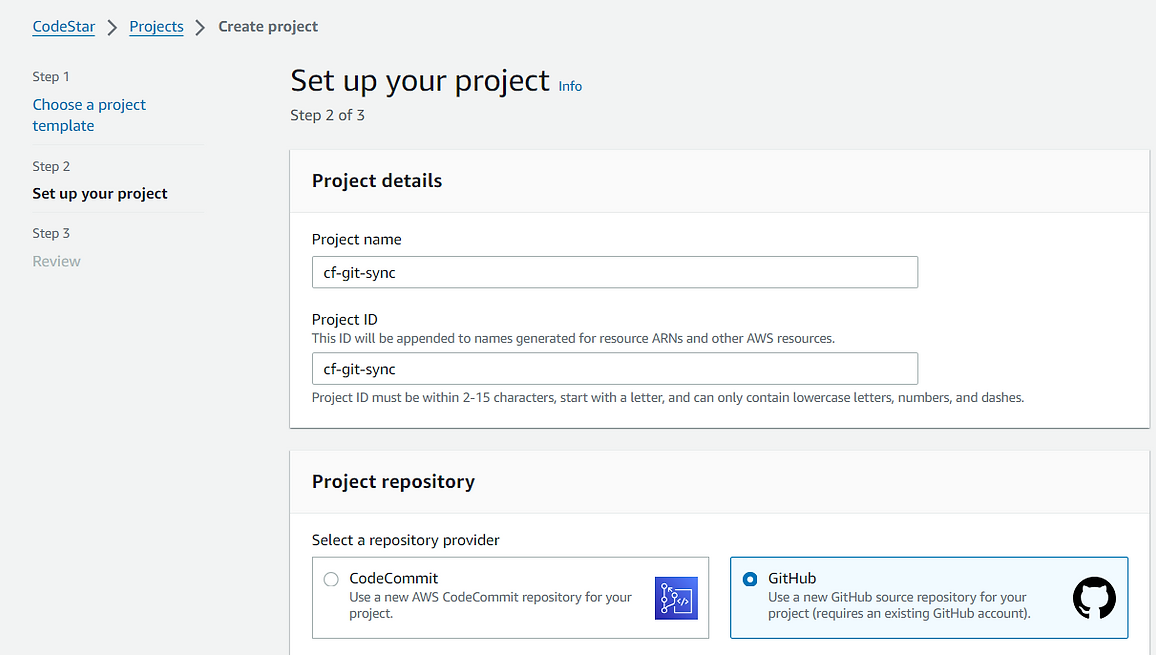Click into the Project ID field
This screenshot has height=655, width=1156.
point(615,369)
